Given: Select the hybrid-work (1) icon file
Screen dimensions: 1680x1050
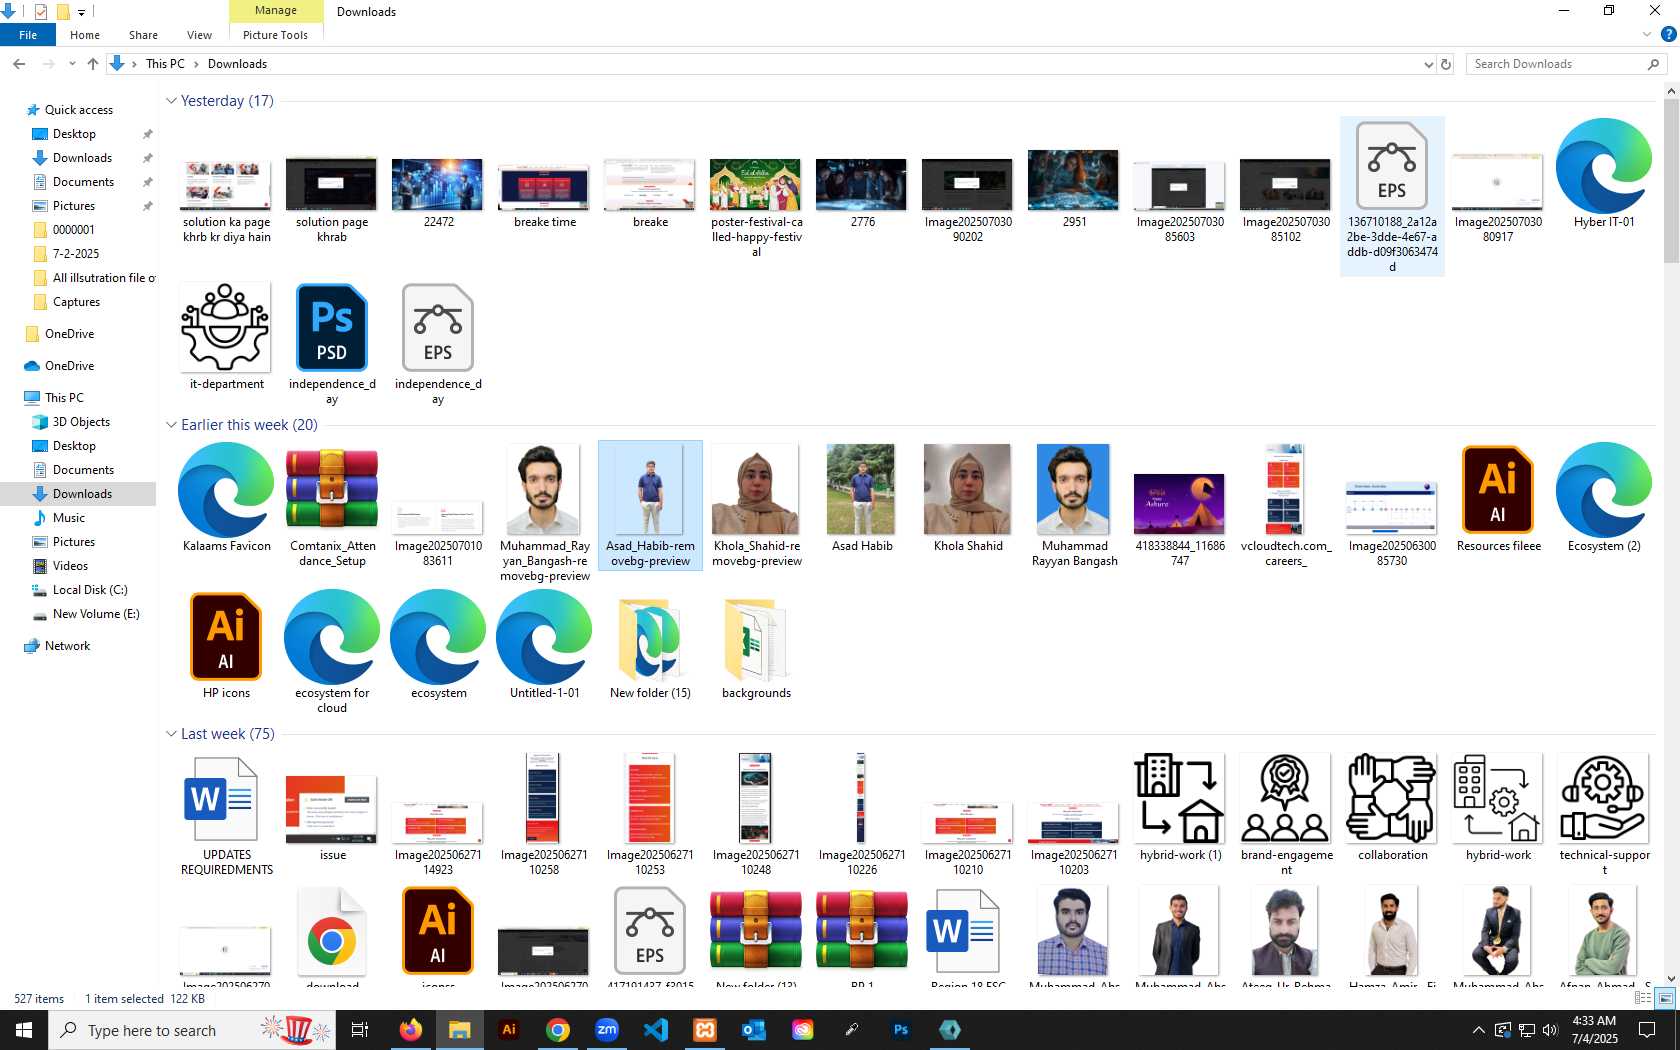Looking at the screenshot, I should [x=1180, y=799].
